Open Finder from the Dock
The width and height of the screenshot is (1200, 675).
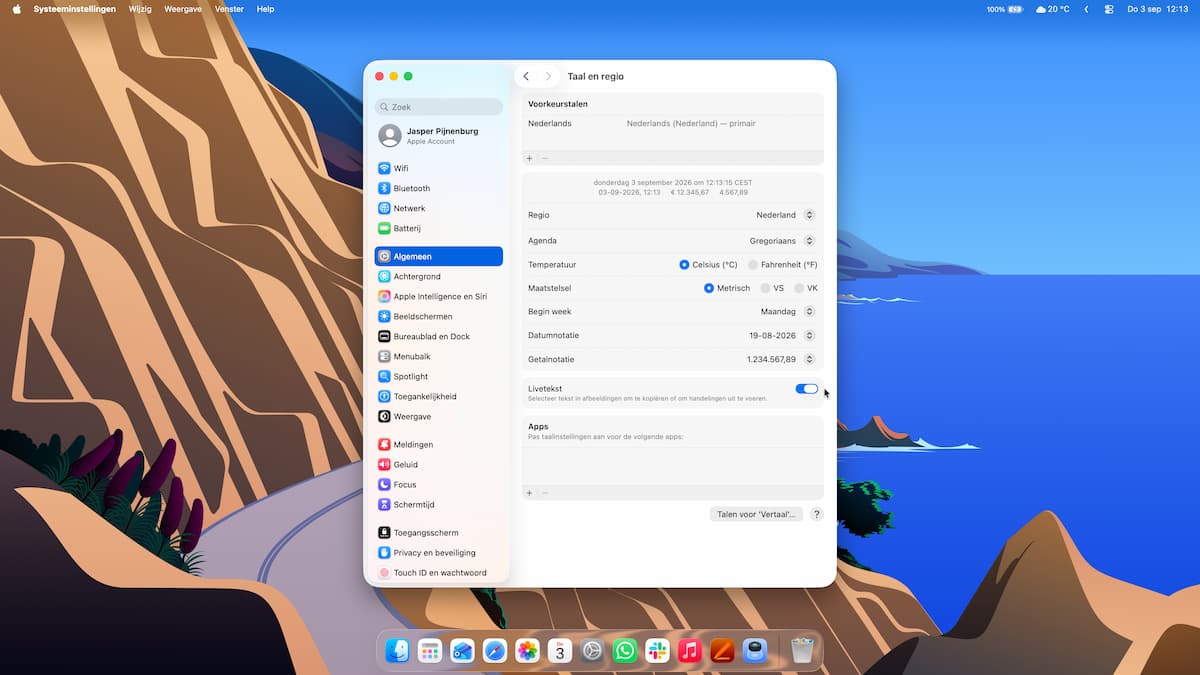coord(398,651)
